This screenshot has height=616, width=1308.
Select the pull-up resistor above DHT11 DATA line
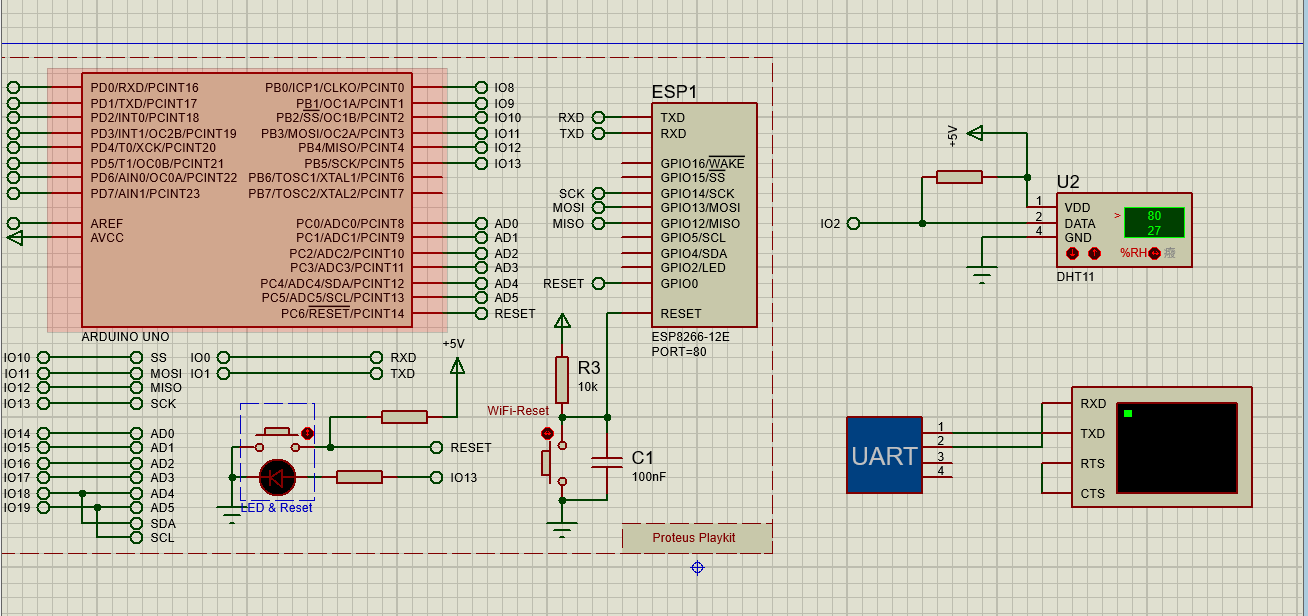pos(959,177)
